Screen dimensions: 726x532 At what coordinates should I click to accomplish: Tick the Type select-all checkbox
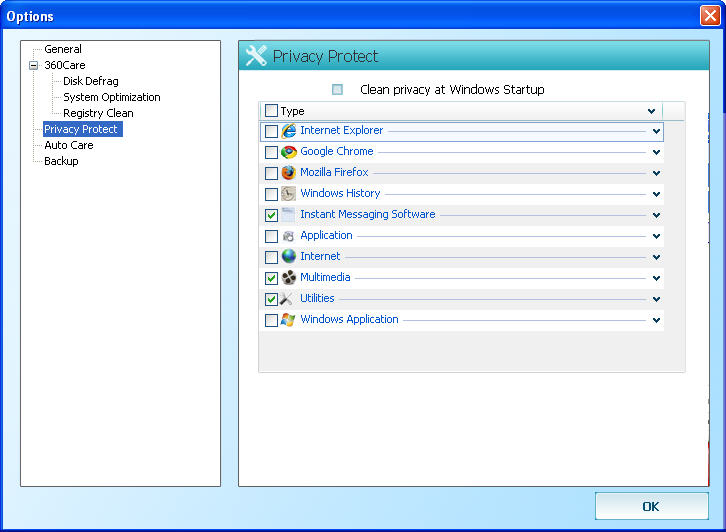pos(271,111)
